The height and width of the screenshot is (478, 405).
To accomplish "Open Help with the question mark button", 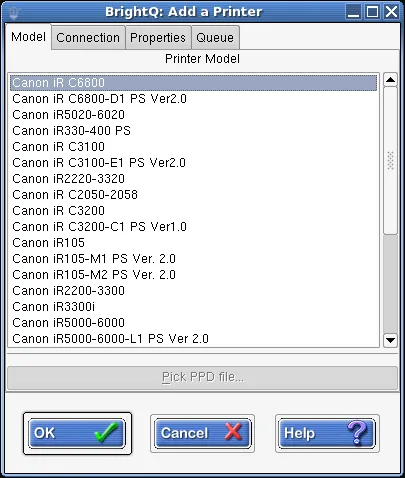I will click(x=327, y=433).
